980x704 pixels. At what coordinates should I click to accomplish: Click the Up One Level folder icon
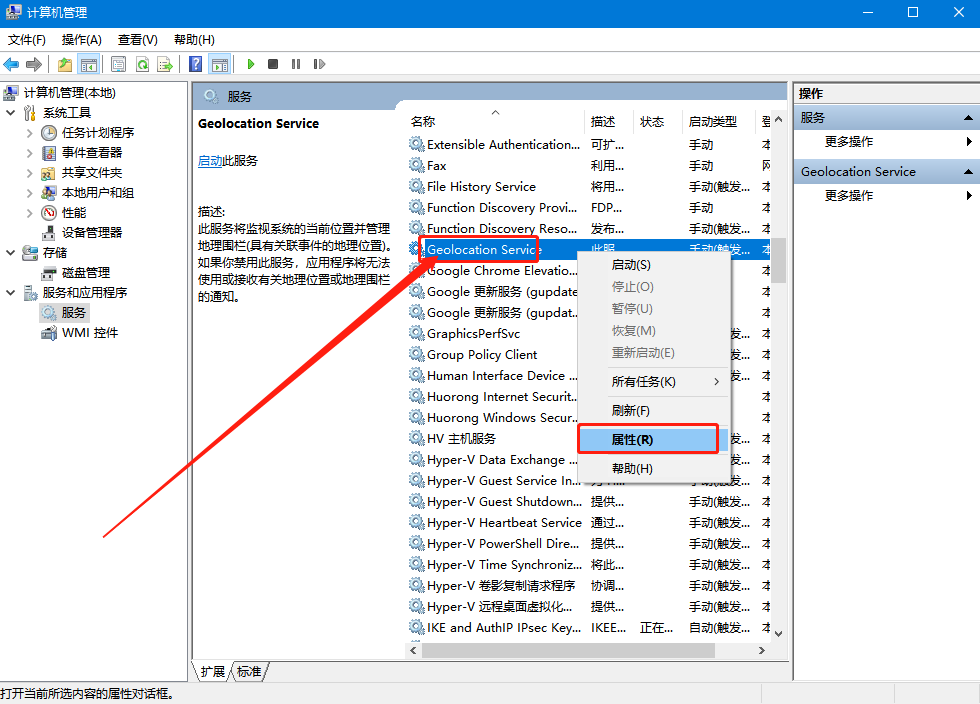tap(65, 64)
